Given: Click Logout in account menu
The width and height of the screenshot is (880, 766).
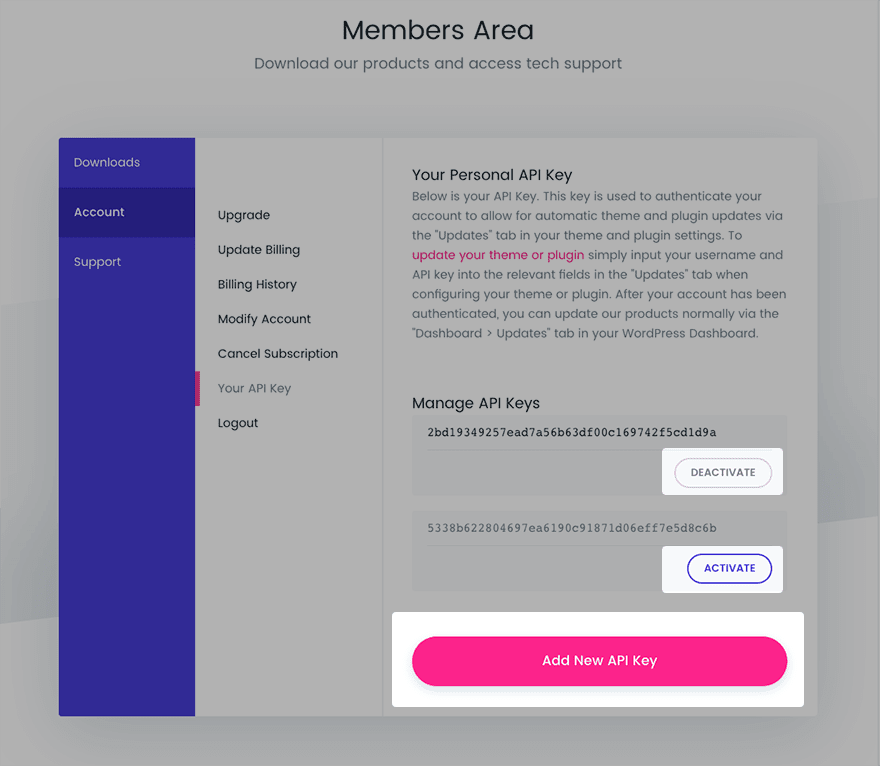Looking at the screenshot, I should (x=238, y=423).
